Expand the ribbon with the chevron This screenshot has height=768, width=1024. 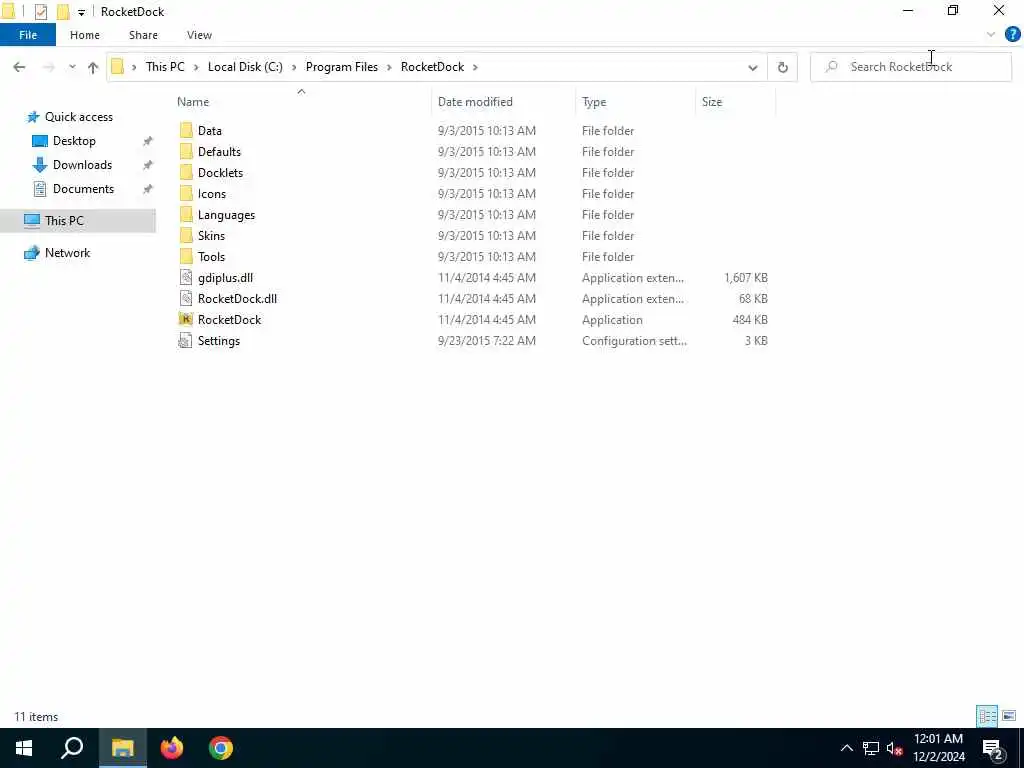click(991, 35)
